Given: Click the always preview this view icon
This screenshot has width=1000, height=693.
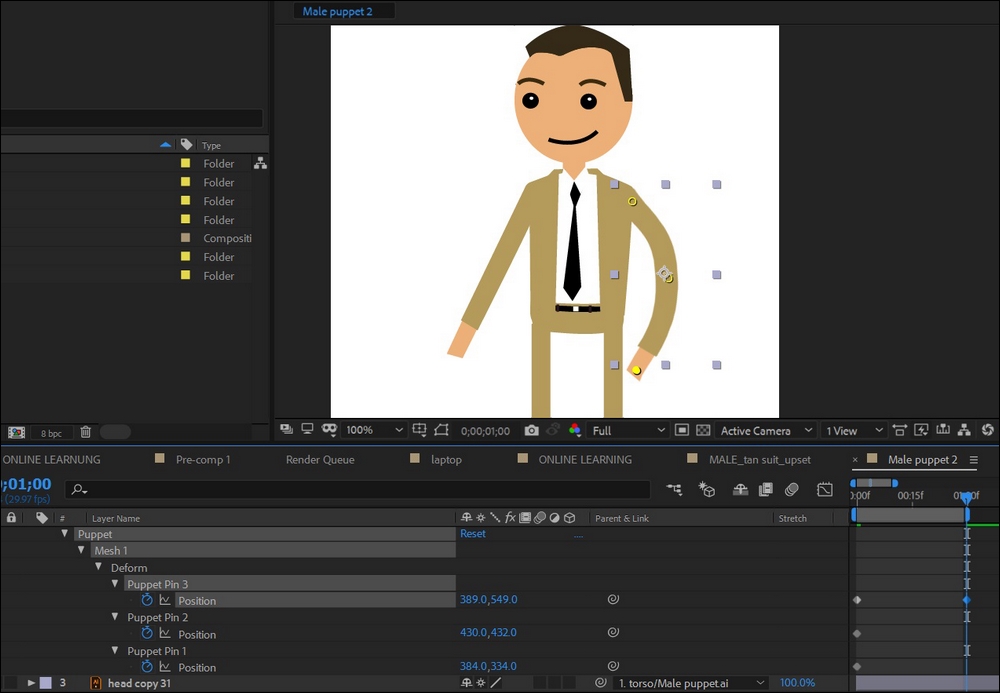Looking at the screenshot, I should (286, 430).
